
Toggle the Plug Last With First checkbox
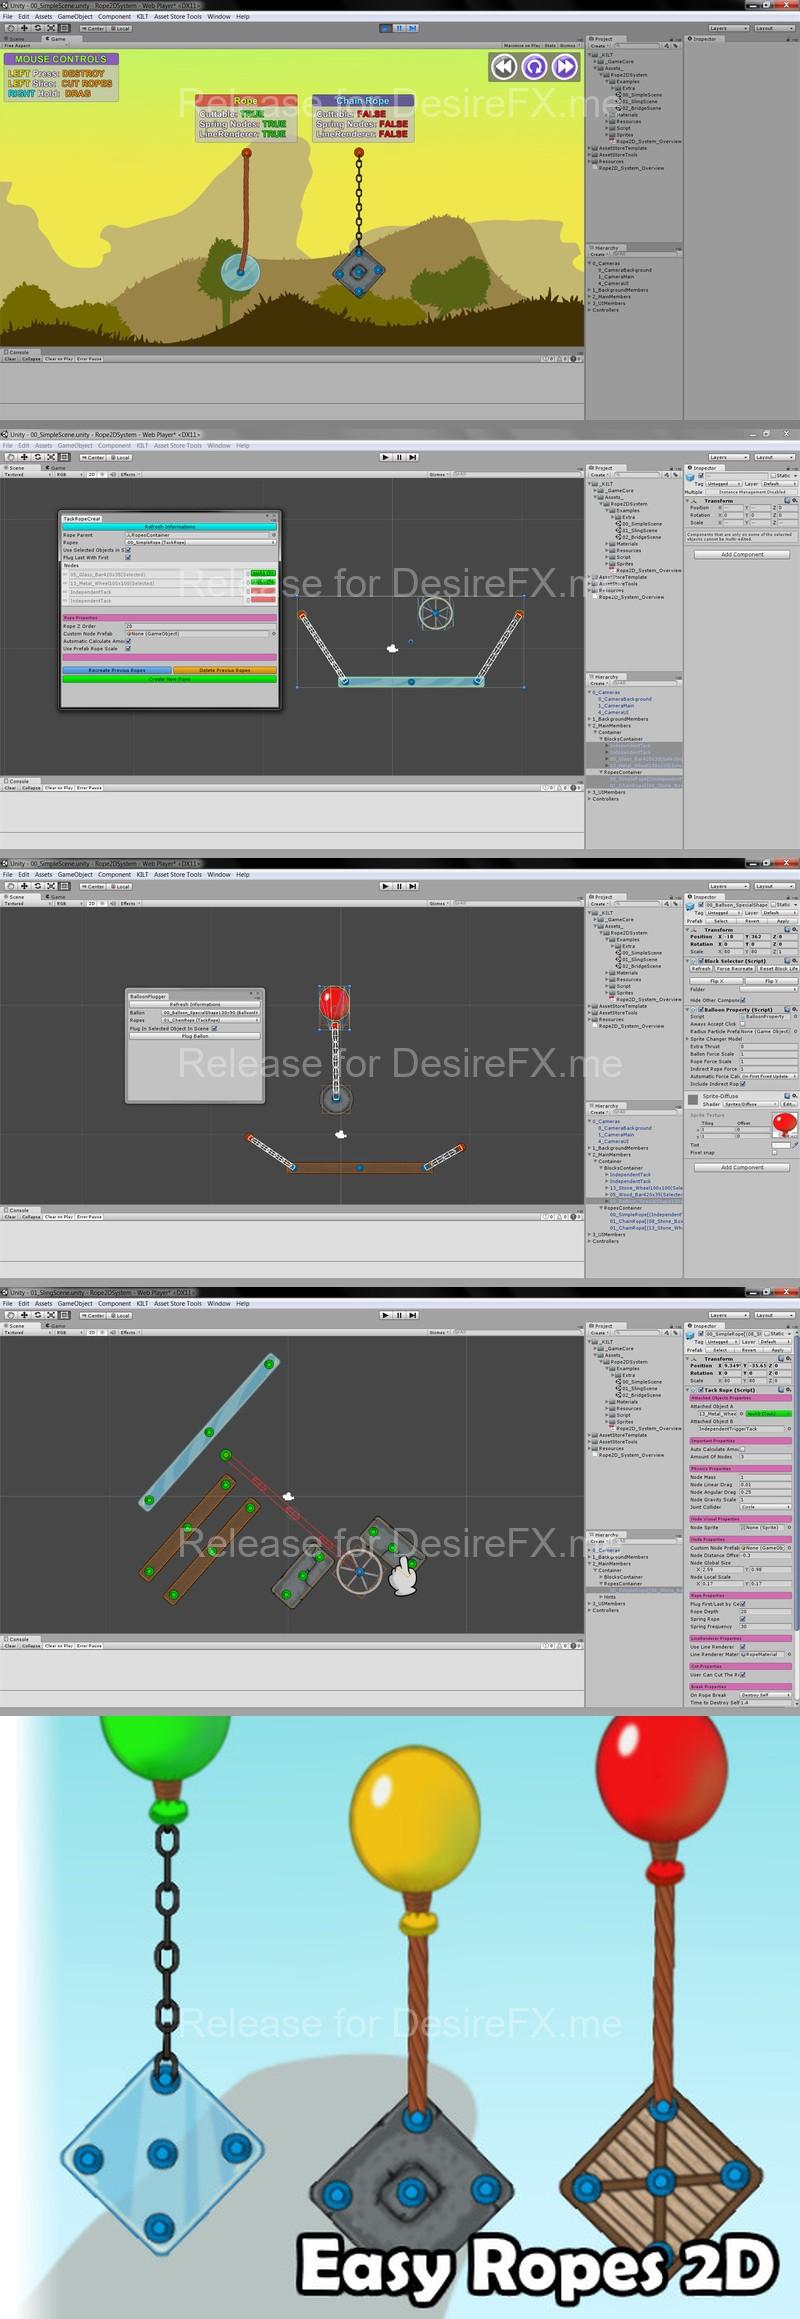(128, 557)
